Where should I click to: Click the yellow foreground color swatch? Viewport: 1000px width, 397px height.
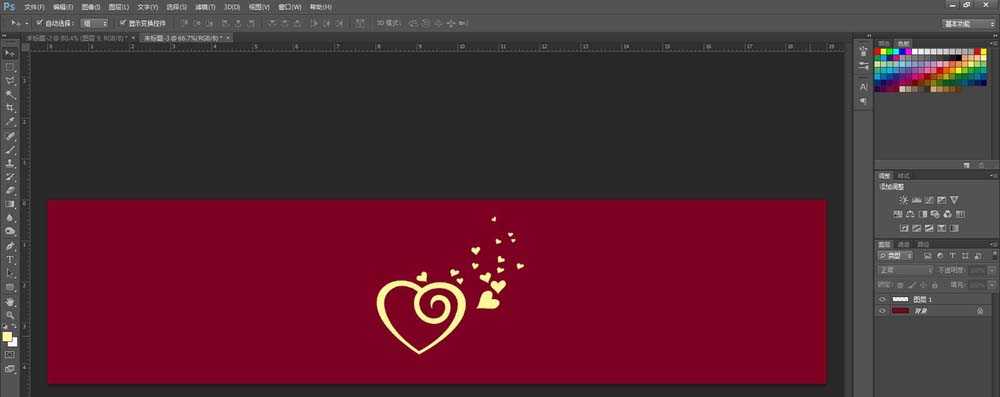[x=7, y=337]
